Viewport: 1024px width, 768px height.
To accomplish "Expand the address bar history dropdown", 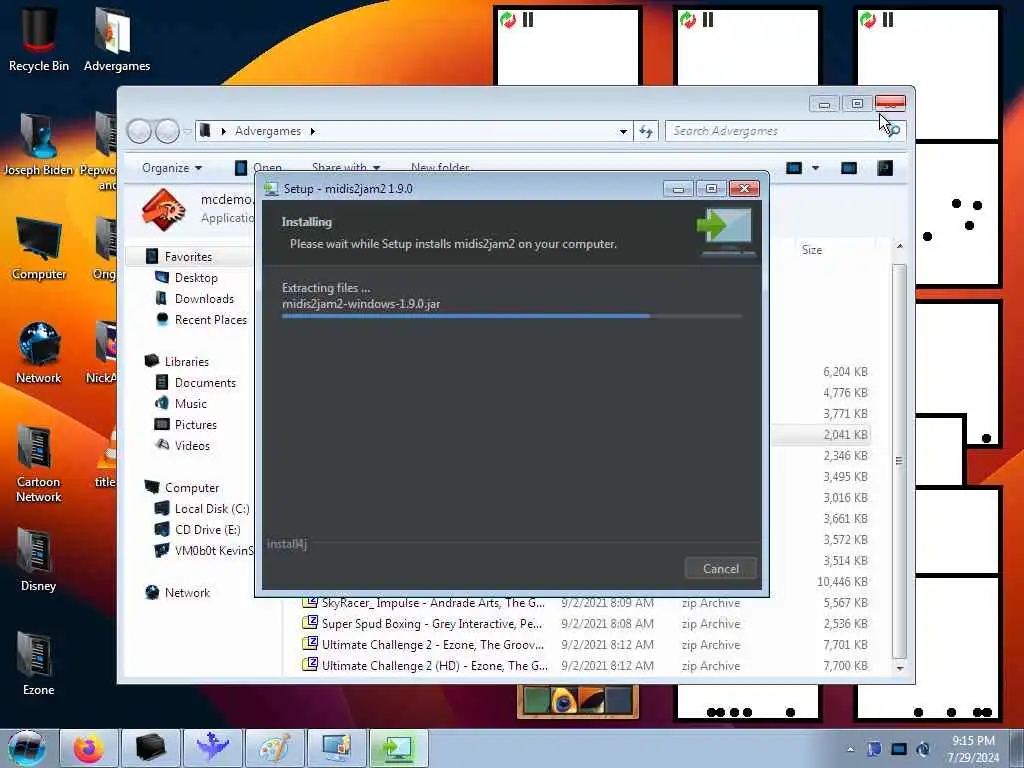I will click(x=623, y=131).
